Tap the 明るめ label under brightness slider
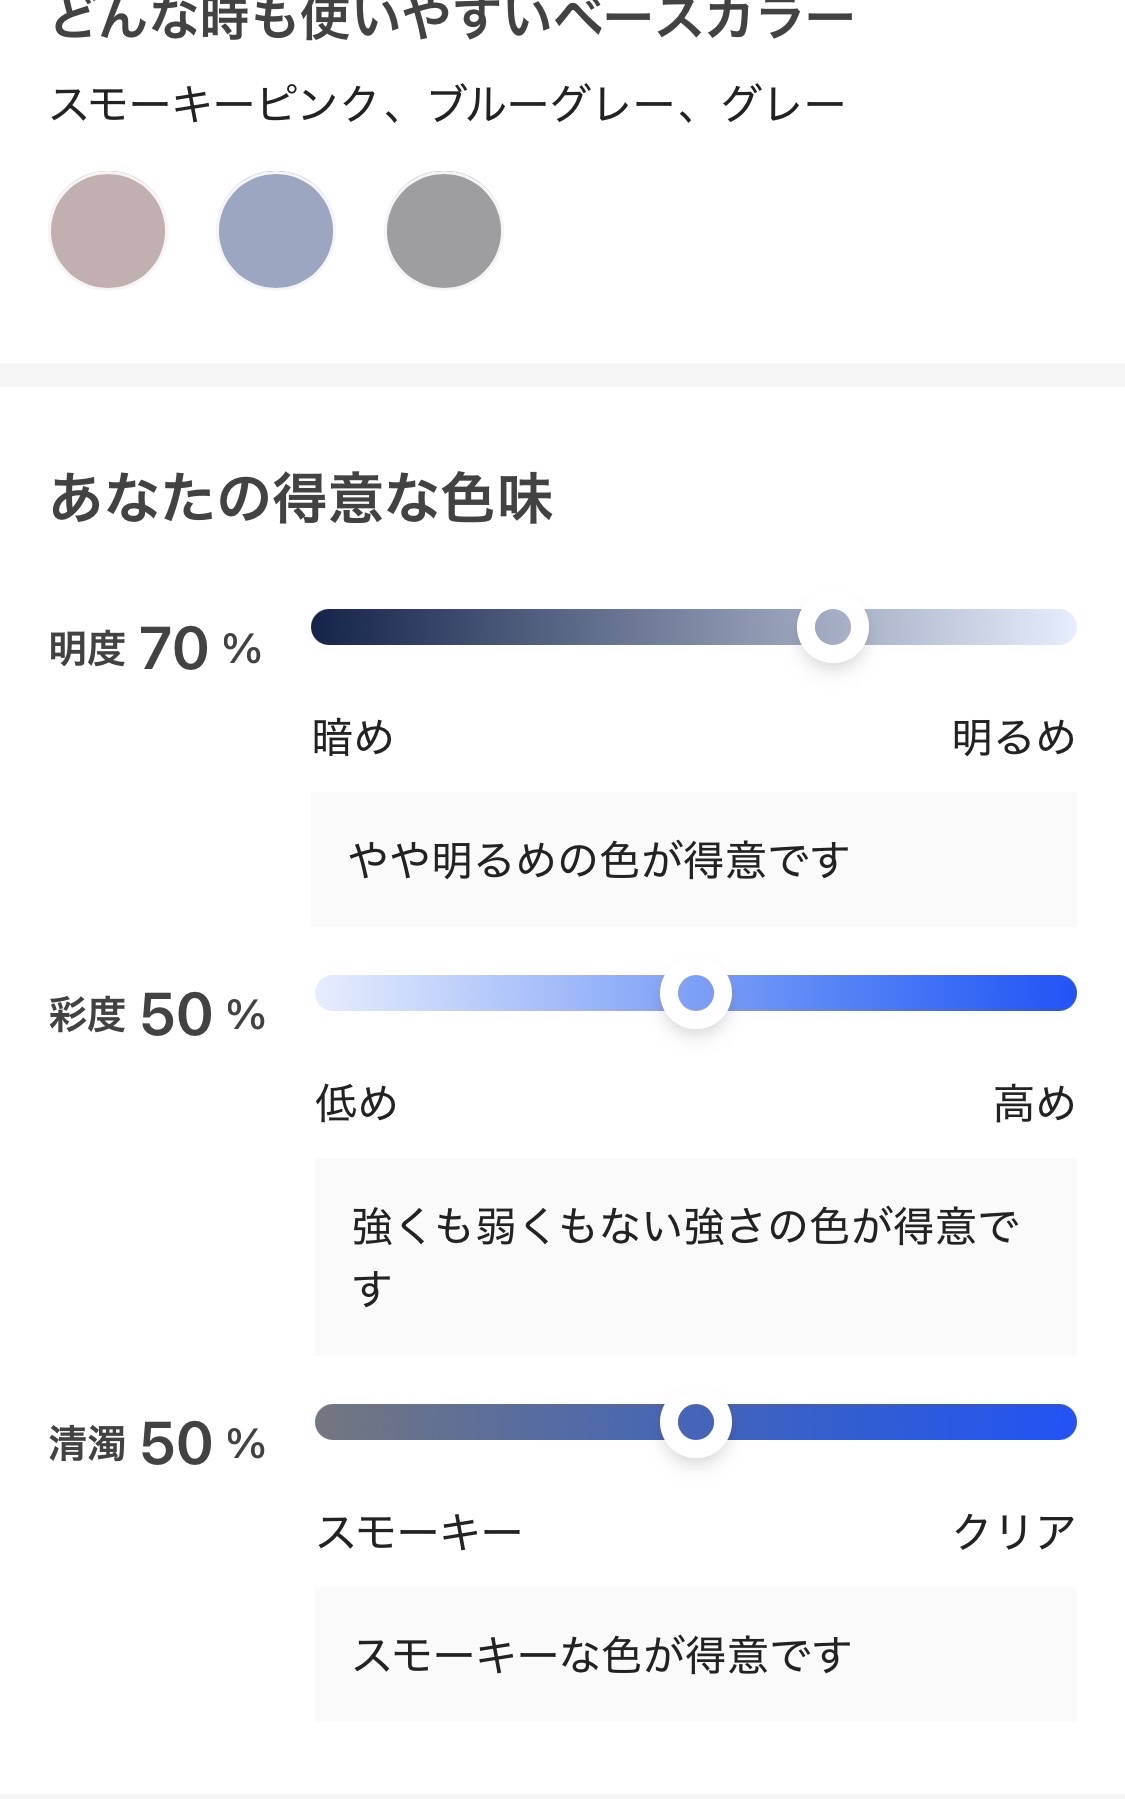This screenshot has height=1799, width=1125. click(x=1013, y=738)
